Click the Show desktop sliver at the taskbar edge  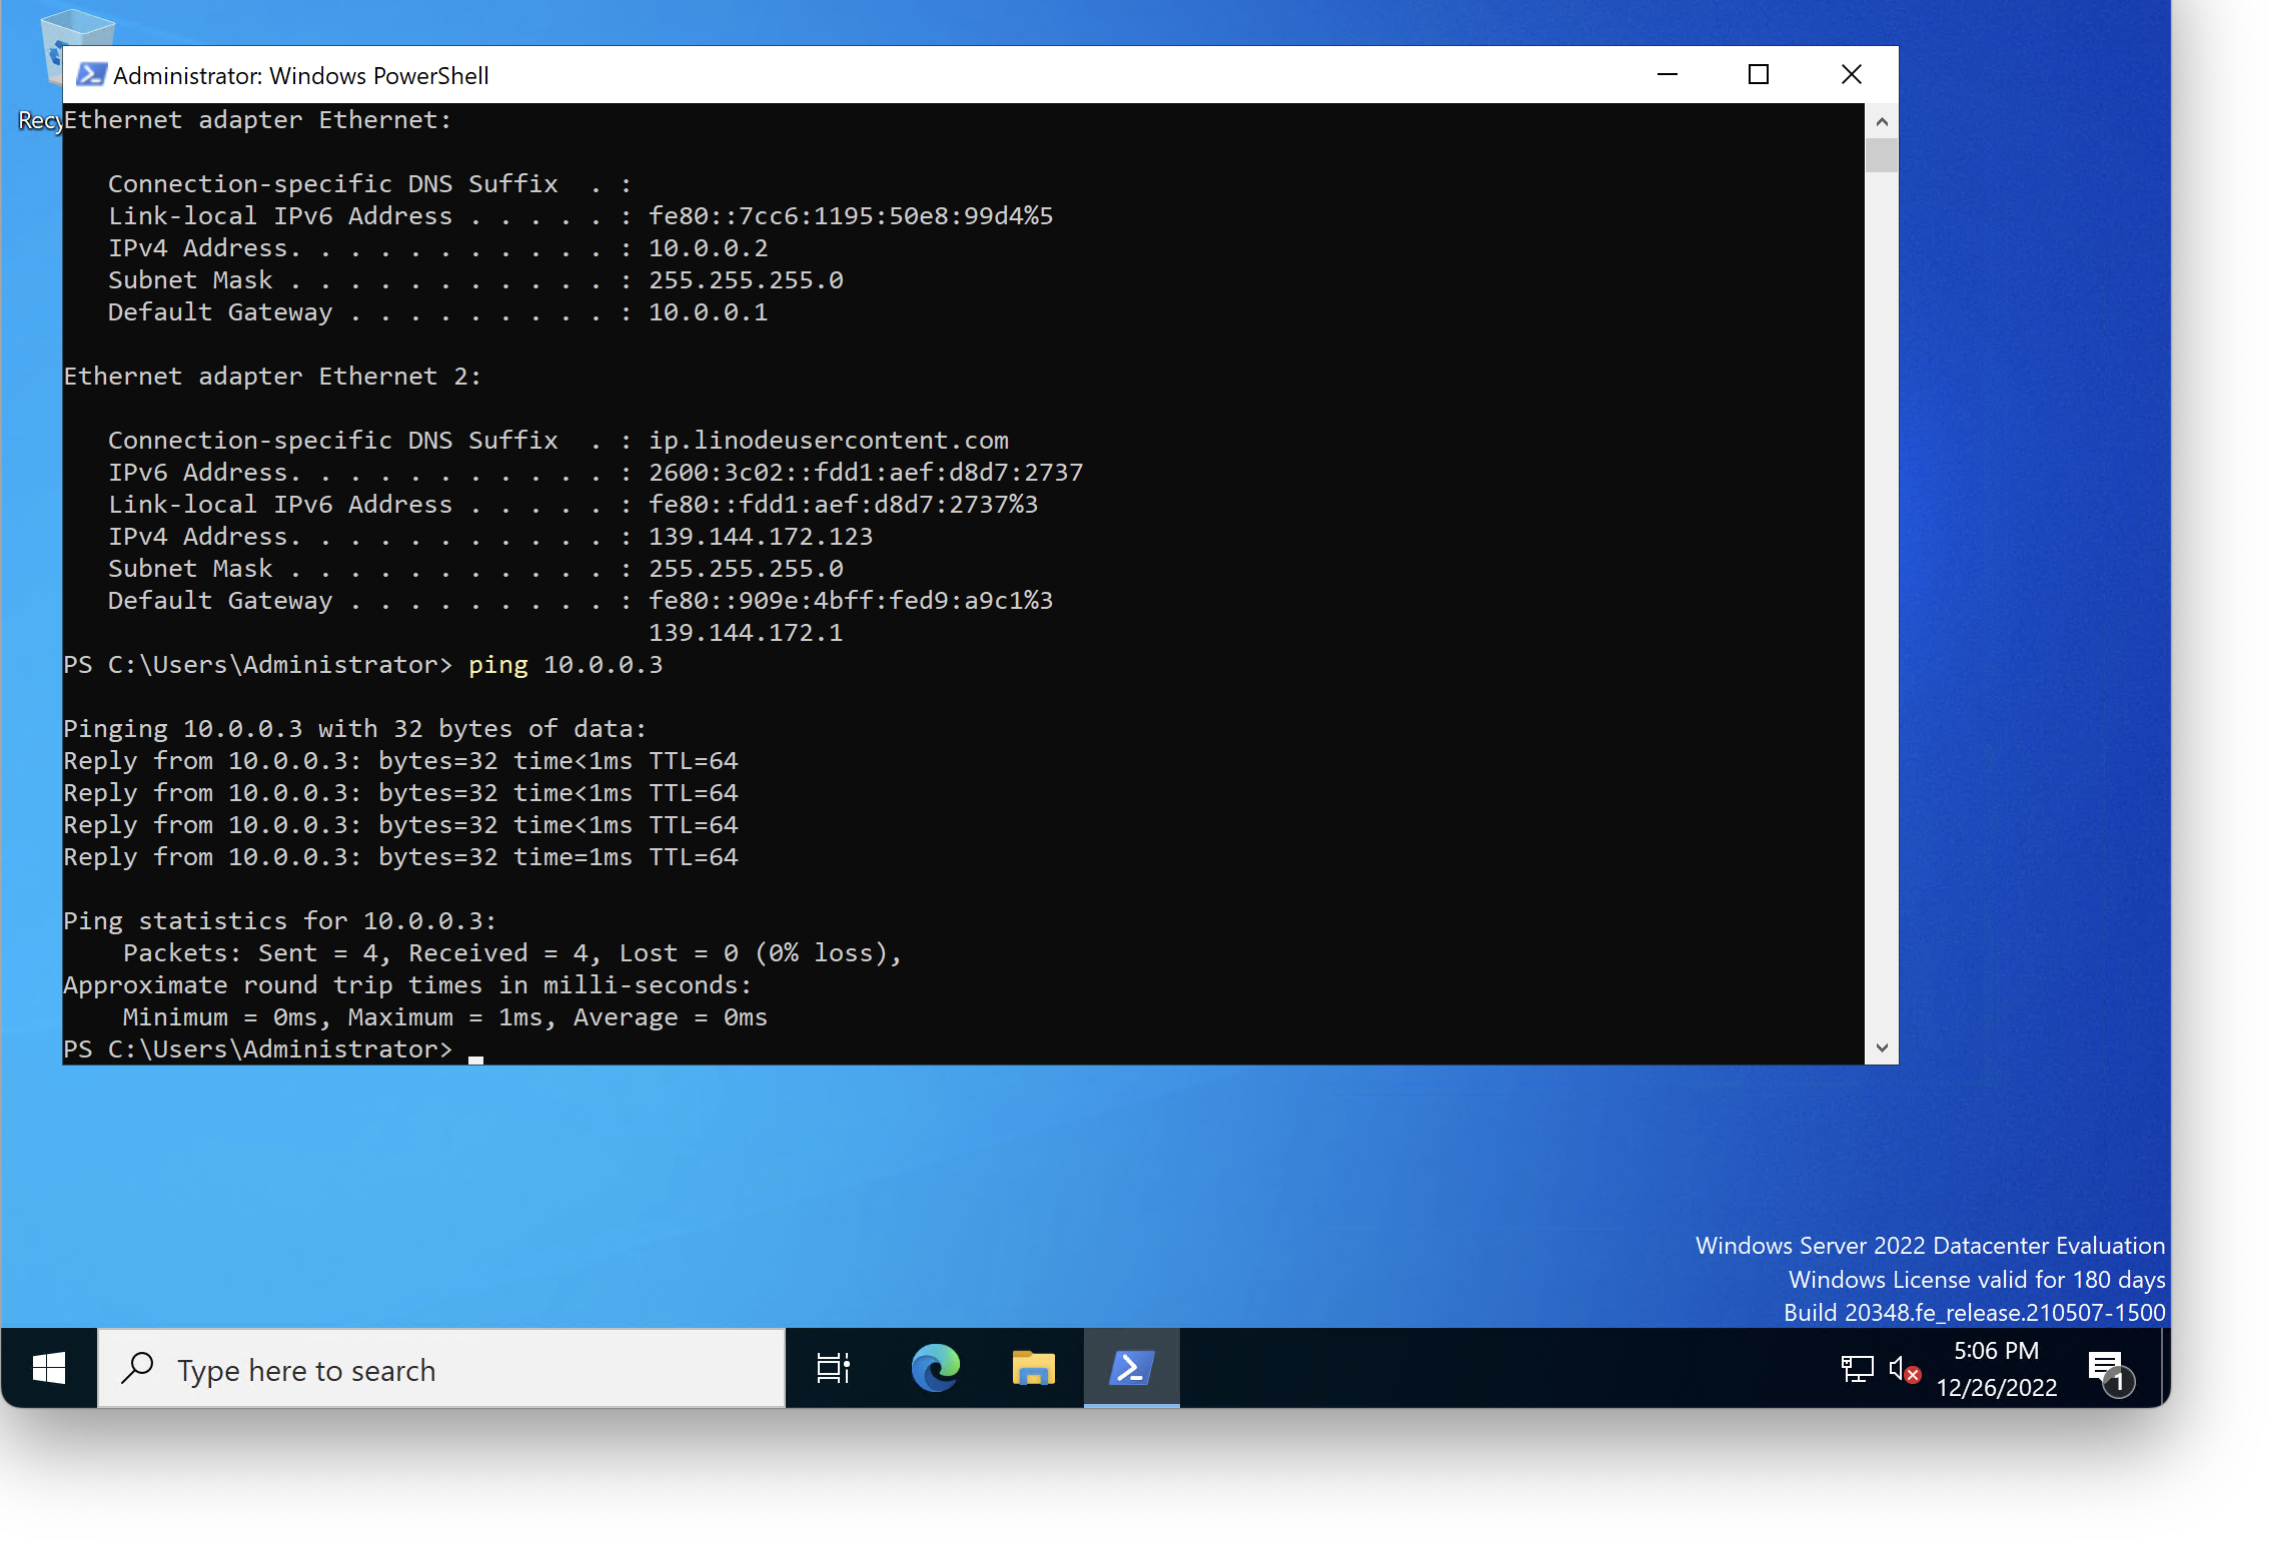pyautogui.click(x=2165, y=1368)
